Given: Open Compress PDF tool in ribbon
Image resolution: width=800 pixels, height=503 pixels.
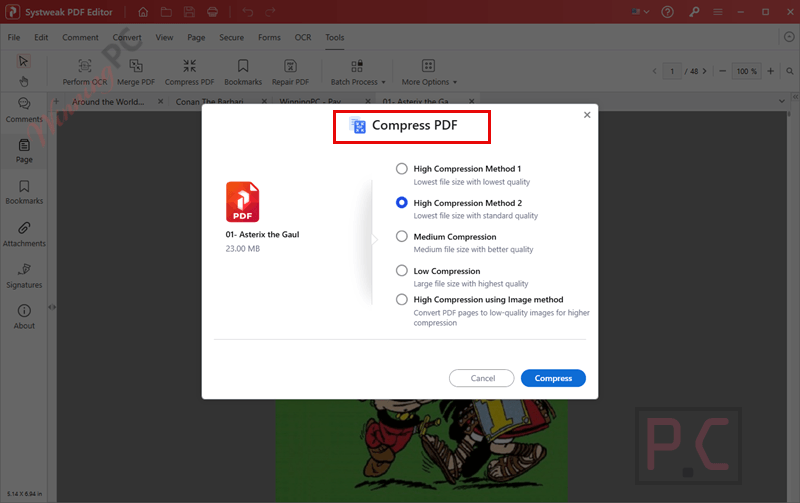Looking at the screenshot, I should [189, 72].
